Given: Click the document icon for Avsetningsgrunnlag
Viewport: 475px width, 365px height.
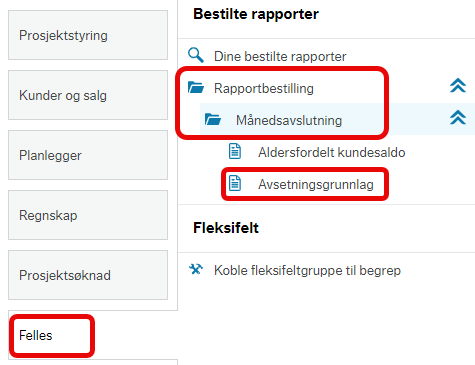Looking at the screenshot, I should [235, 183].
